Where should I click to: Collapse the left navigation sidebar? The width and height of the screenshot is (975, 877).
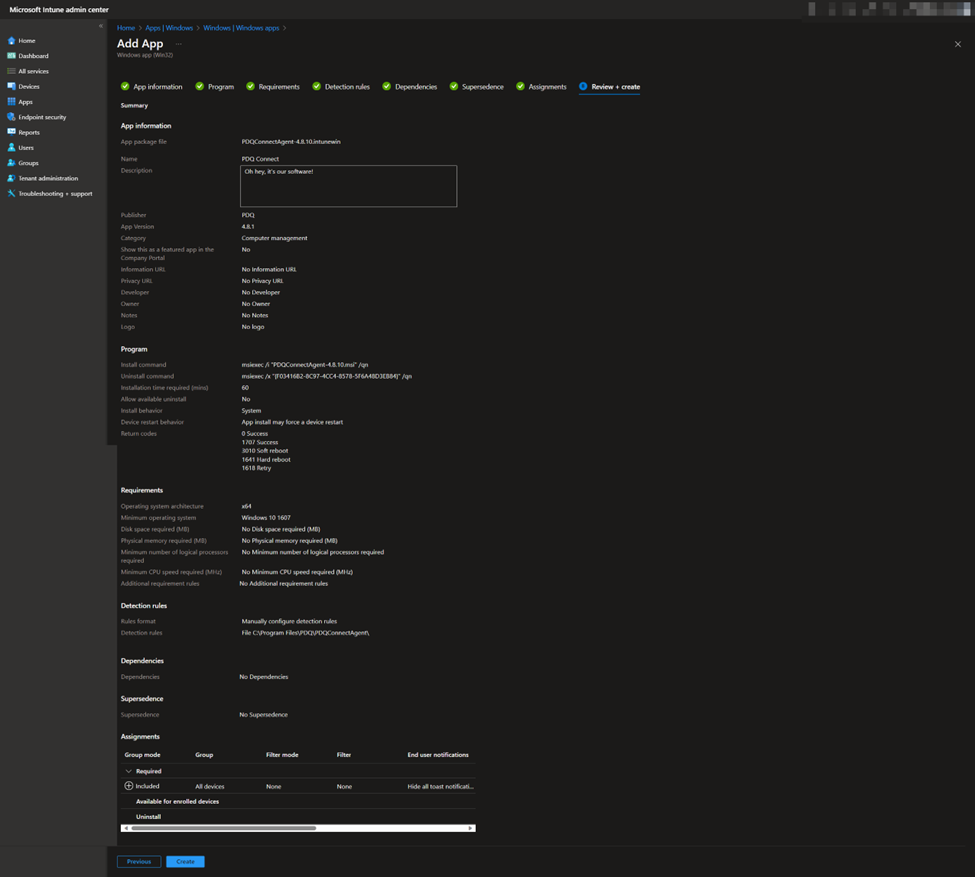[101, 26]
